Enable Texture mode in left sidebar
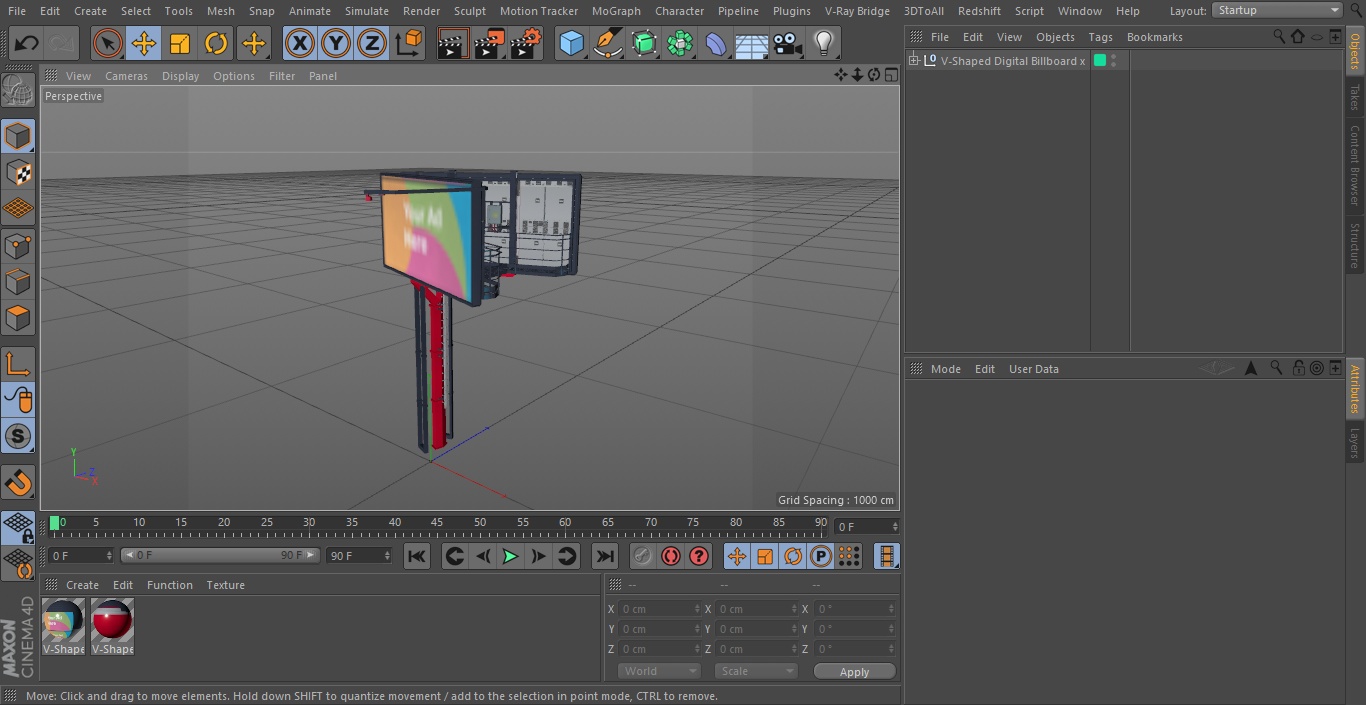 point(18,172)
